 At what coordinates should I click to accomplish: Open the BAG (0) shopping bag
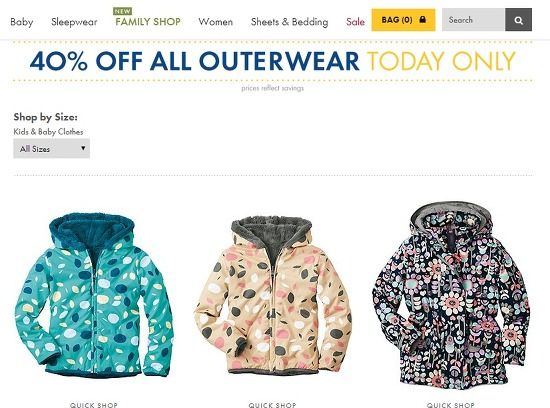403,20
